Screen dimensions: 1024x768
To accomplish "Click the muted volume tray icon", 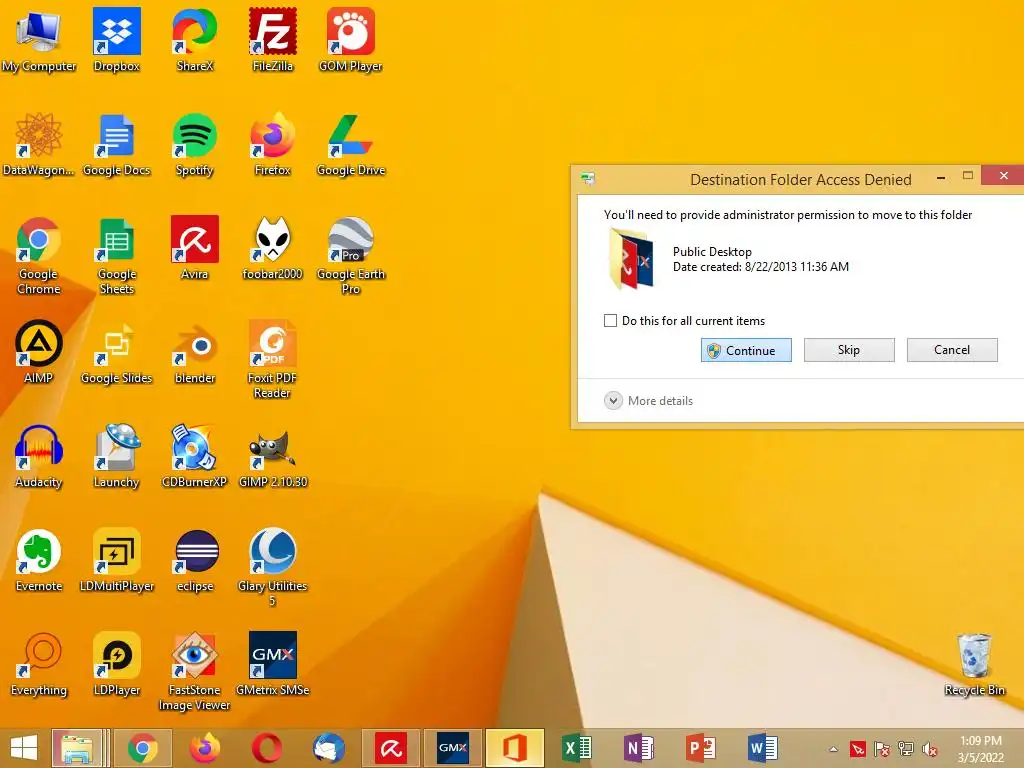I will tap(930, 749).
